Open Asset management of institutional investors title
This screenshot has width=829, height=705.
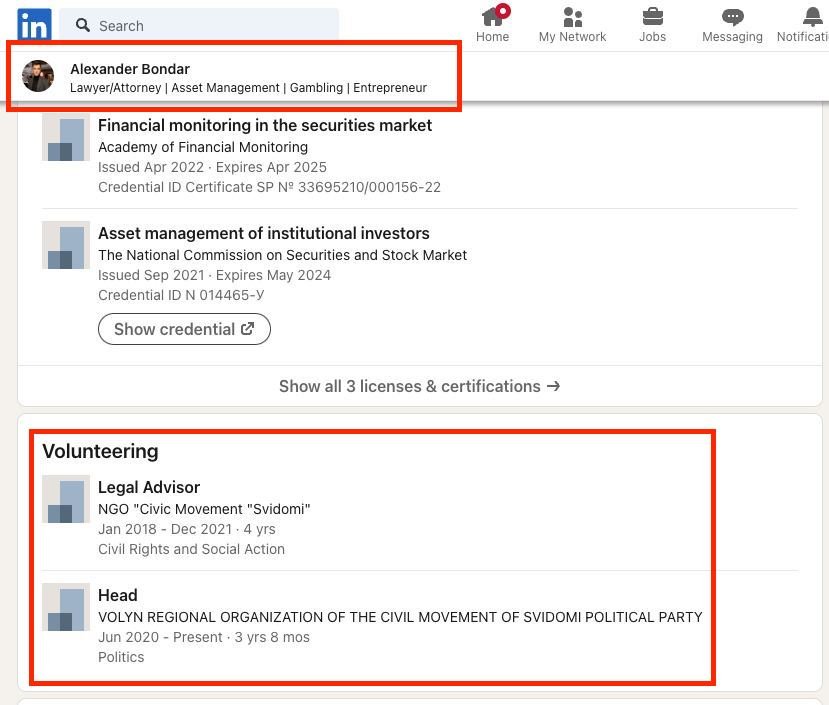(x=263, y=233)
